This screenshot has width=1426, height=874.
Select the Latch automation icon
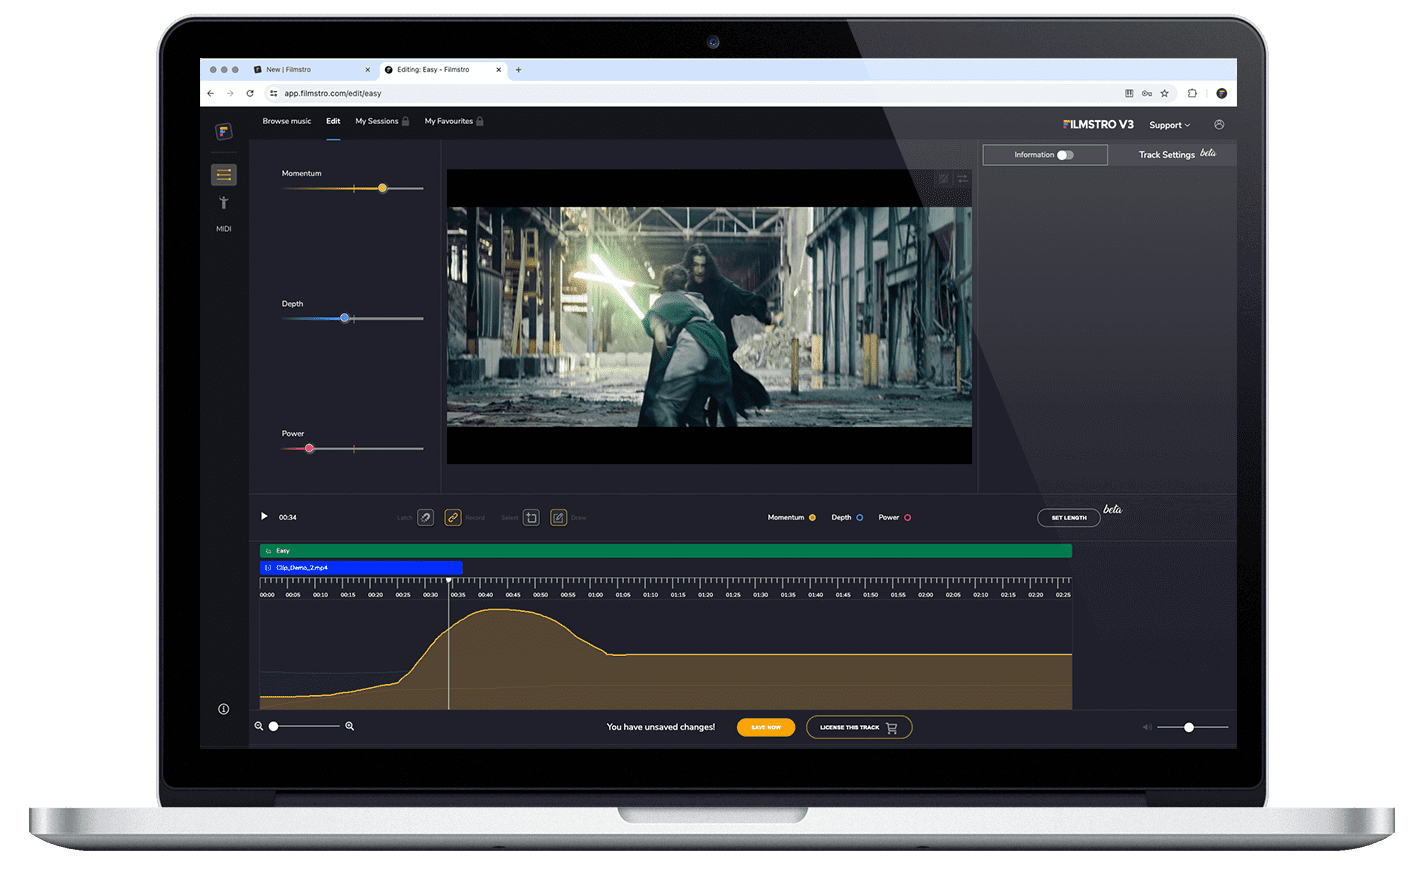tap(425, 517)
